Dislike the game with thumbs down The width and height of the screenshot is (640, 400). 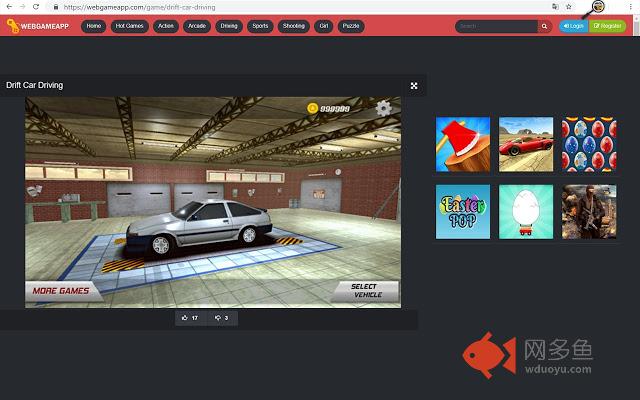[x=222, y=318]
